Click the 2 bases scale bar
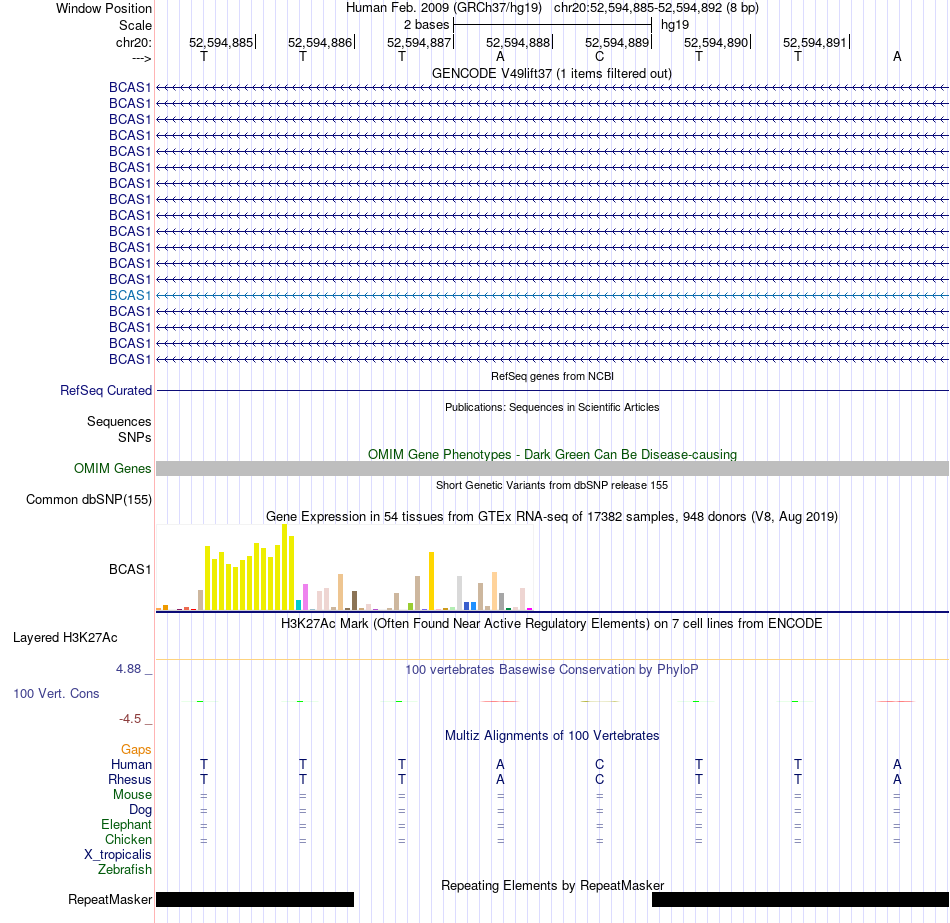Screen dimensions: 950x923 [552, 25]
